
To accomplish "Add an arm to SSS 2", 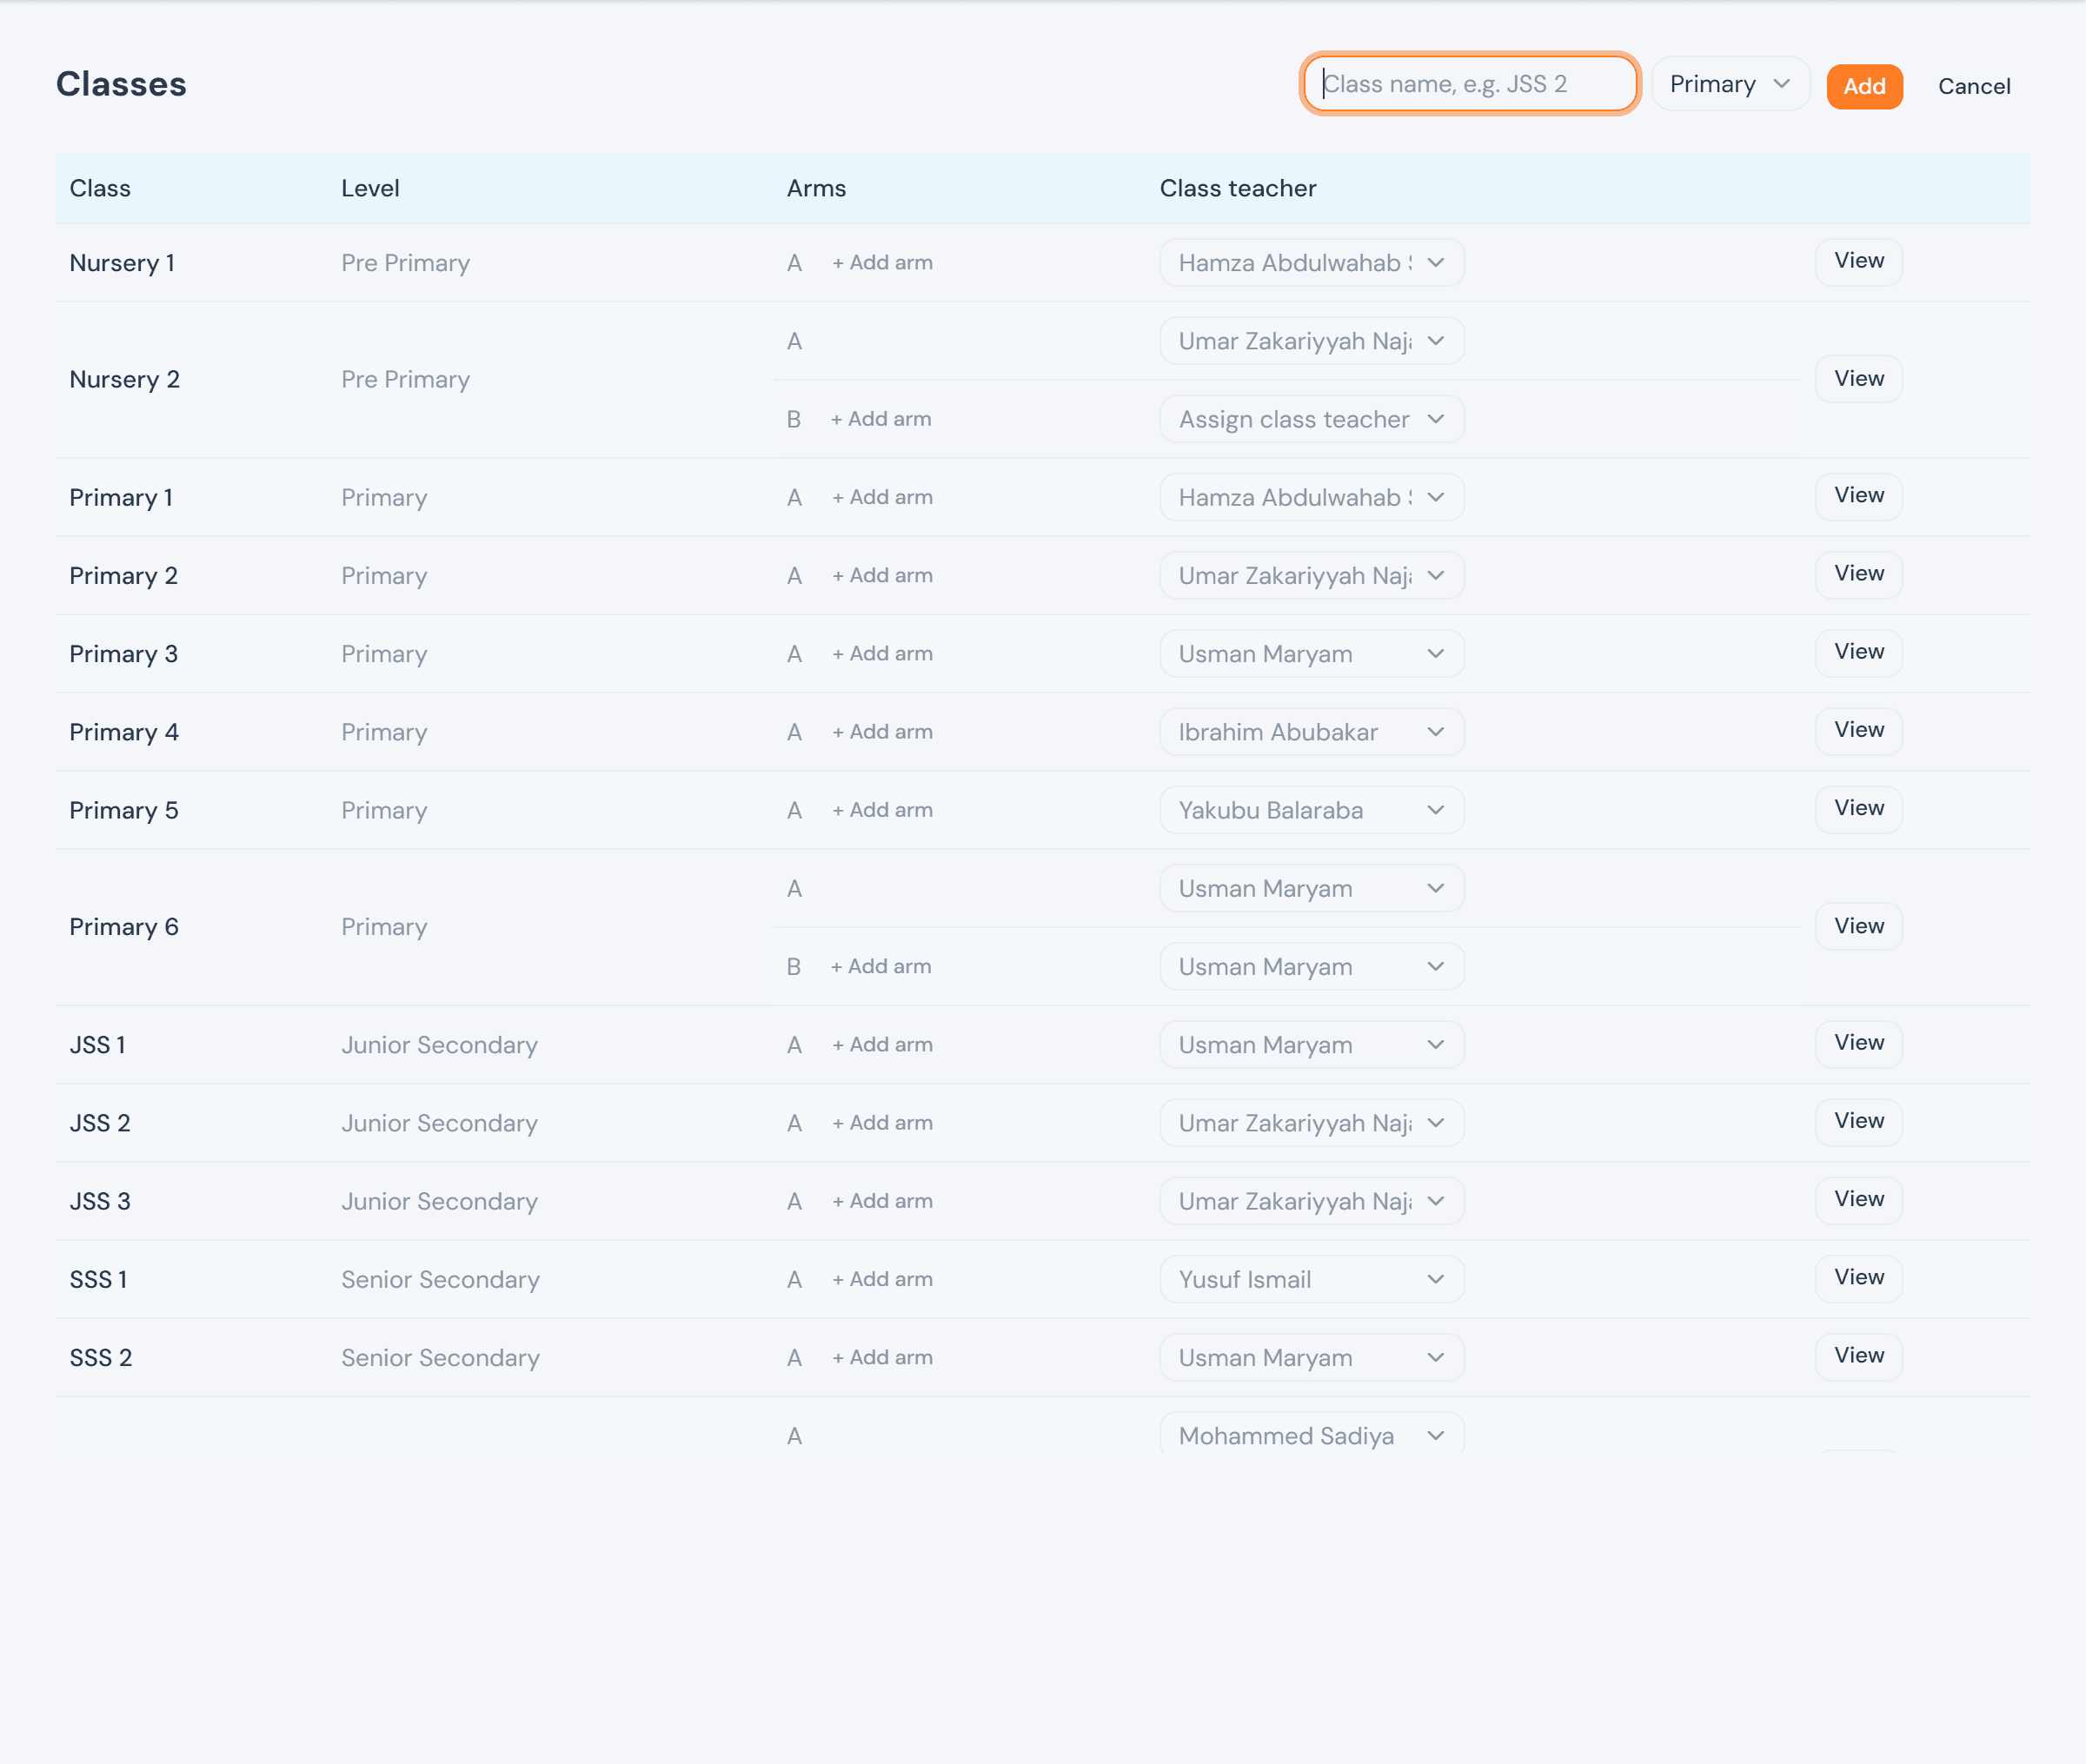I will [x=882, y=1357].
